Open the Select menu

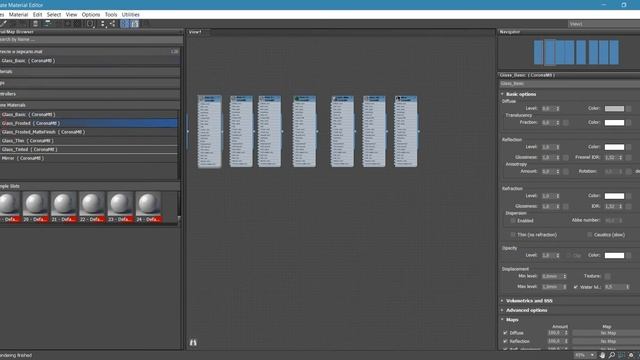point(53,14)
